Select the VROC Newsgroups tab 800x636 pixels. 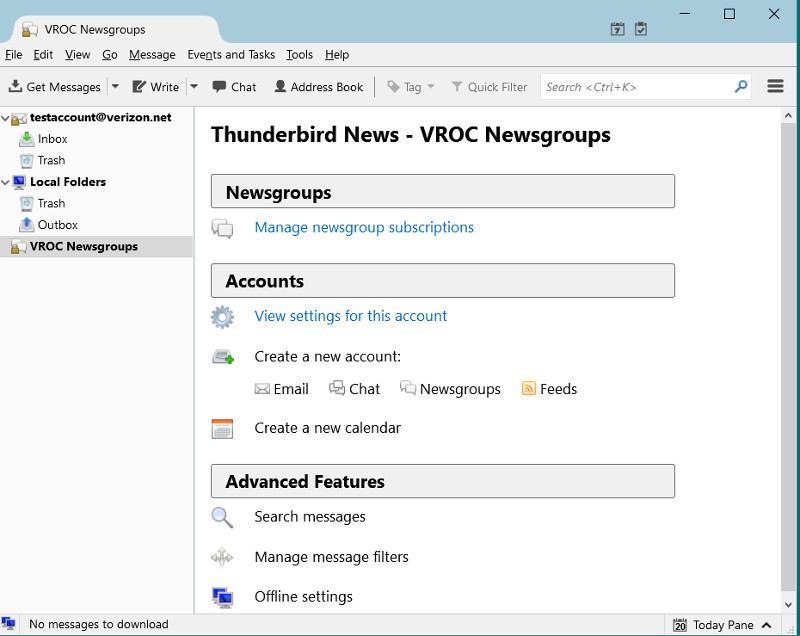click(x=115, y=30)
